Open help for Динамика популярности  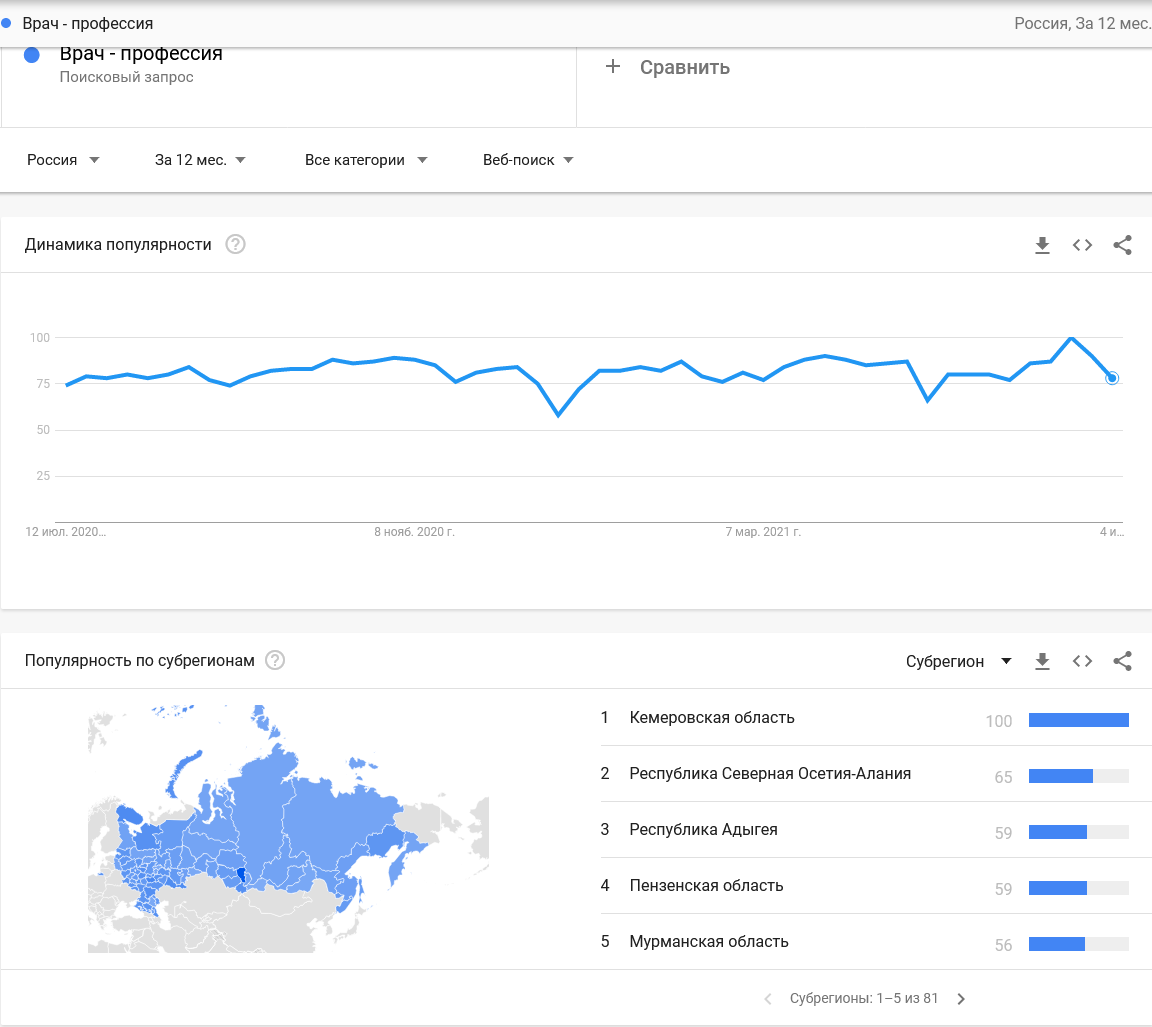pyautogui.click(x=235, y=244)
